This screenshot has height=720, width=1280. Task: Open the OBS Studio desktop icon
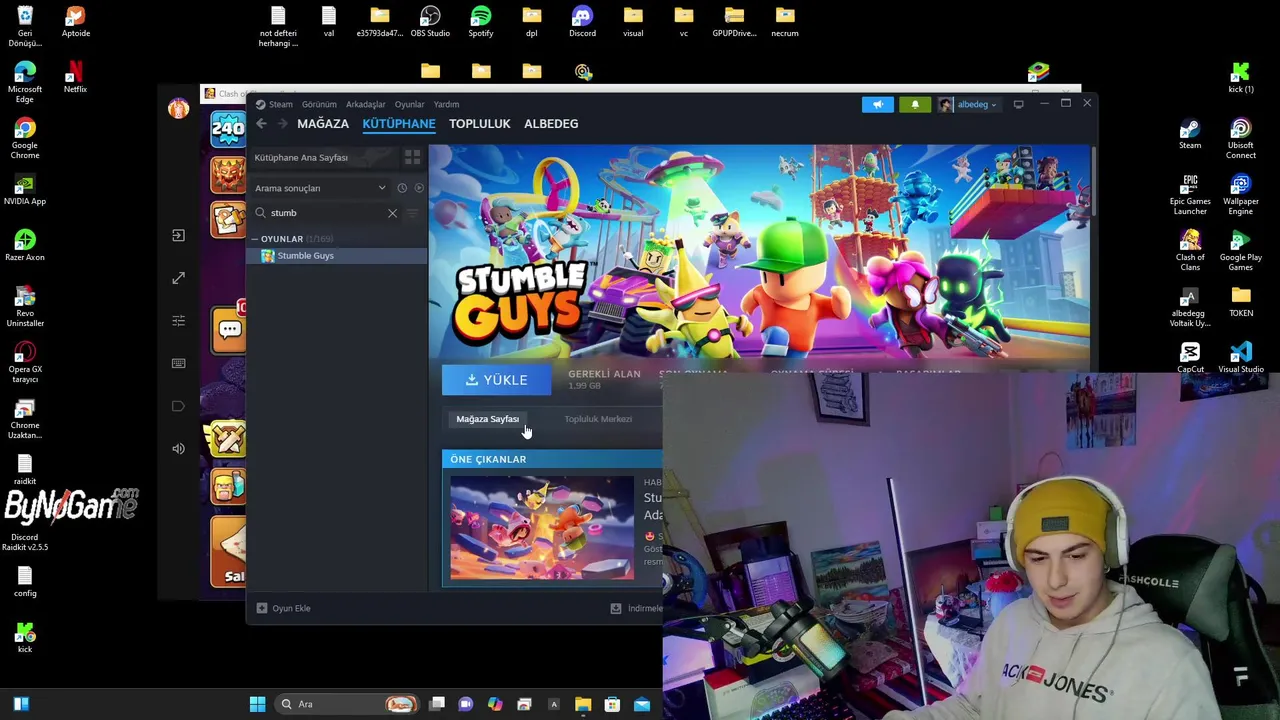click(430, 21)
